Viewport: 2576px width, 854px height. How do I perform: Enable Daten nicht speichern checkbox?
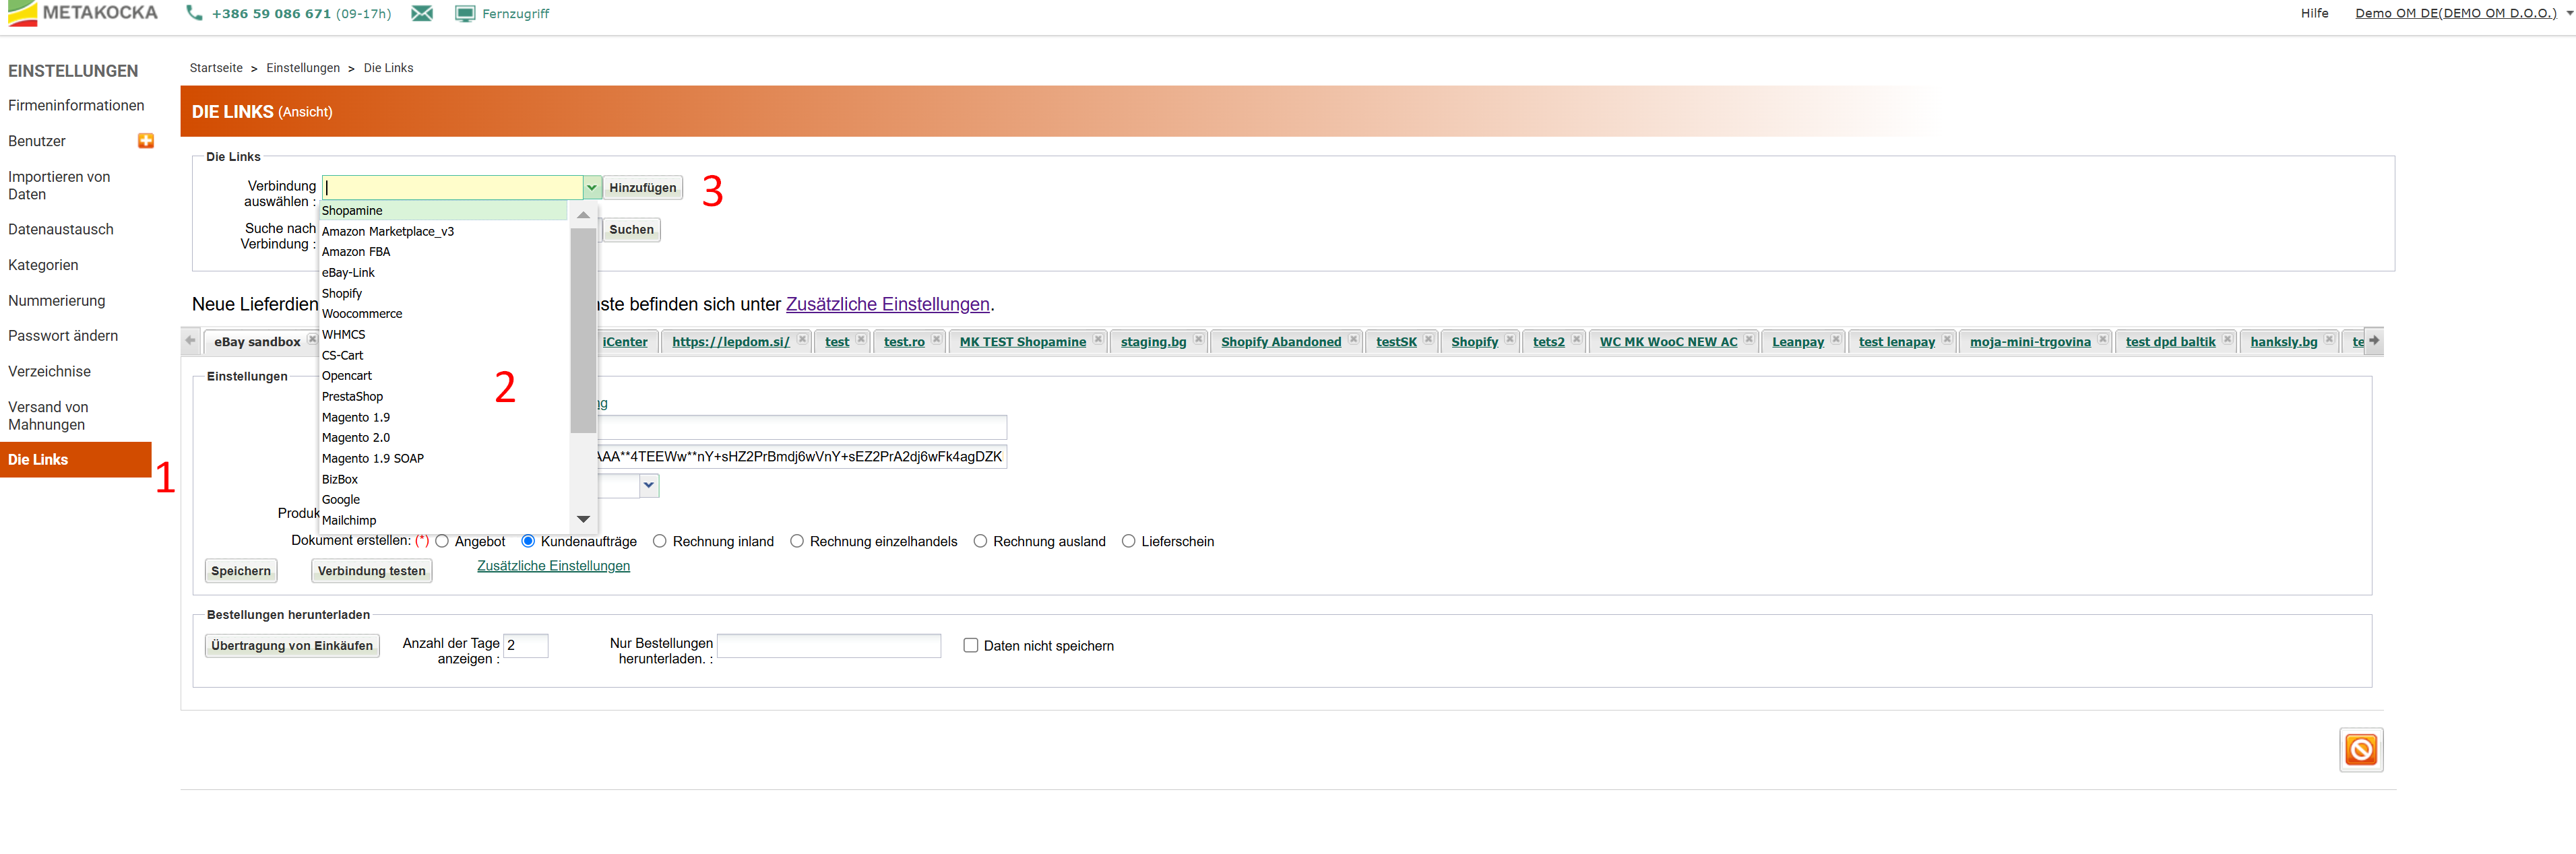pos(970,645)
